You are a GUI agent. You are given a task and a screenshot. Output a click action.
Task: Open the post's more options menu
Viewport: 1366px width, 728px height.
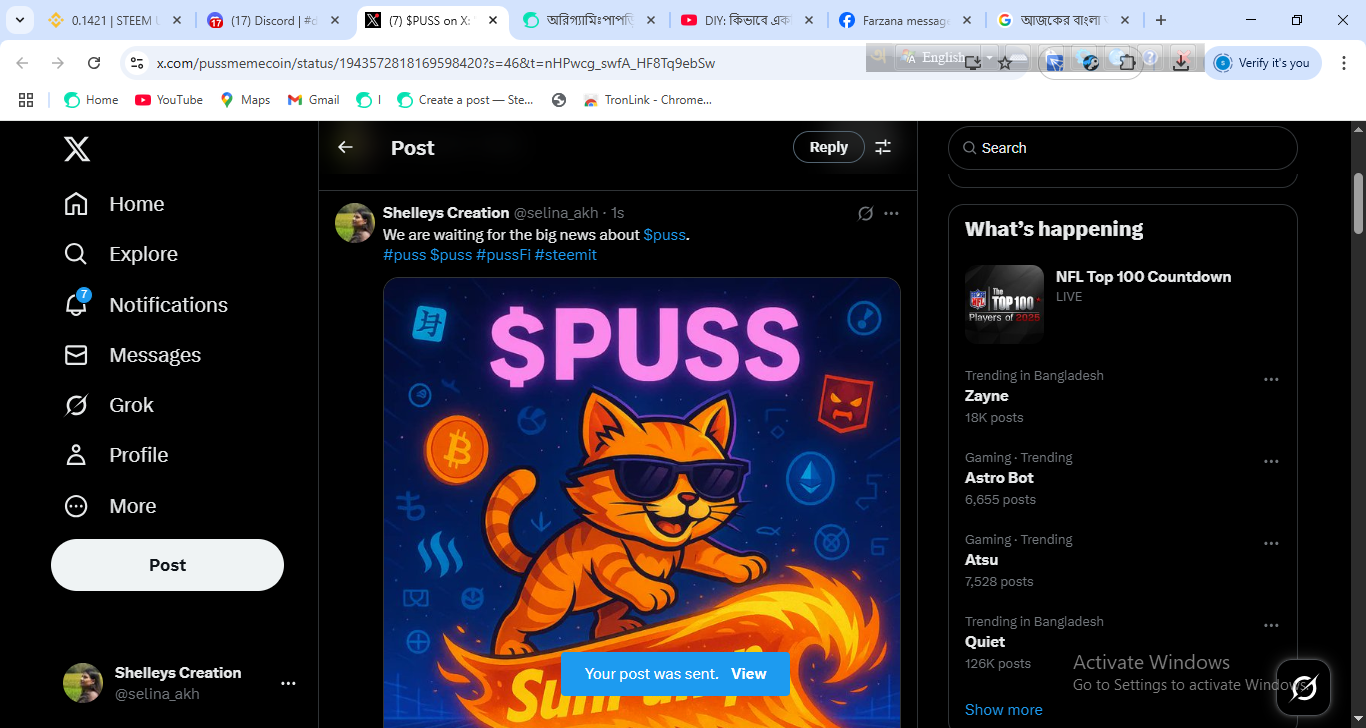(891, 213)
